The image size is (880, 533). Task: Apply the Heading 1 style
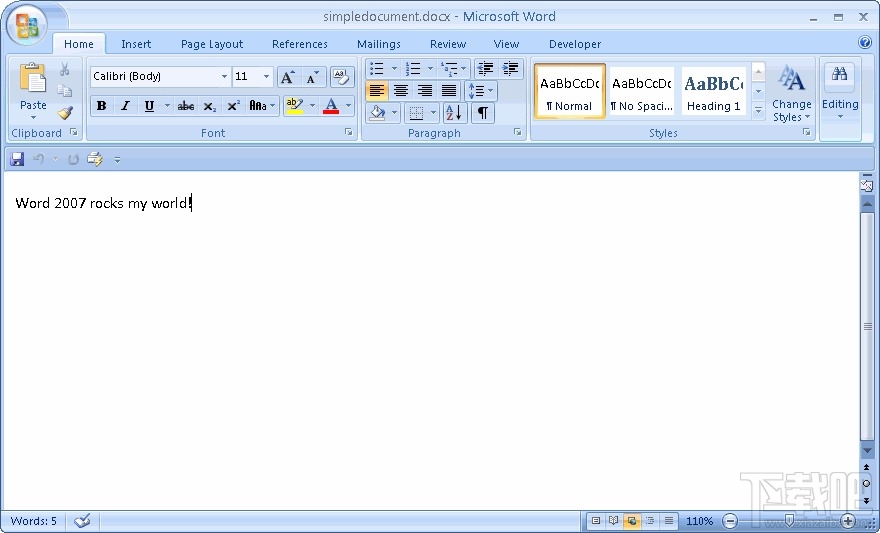(x=713, y=92)
